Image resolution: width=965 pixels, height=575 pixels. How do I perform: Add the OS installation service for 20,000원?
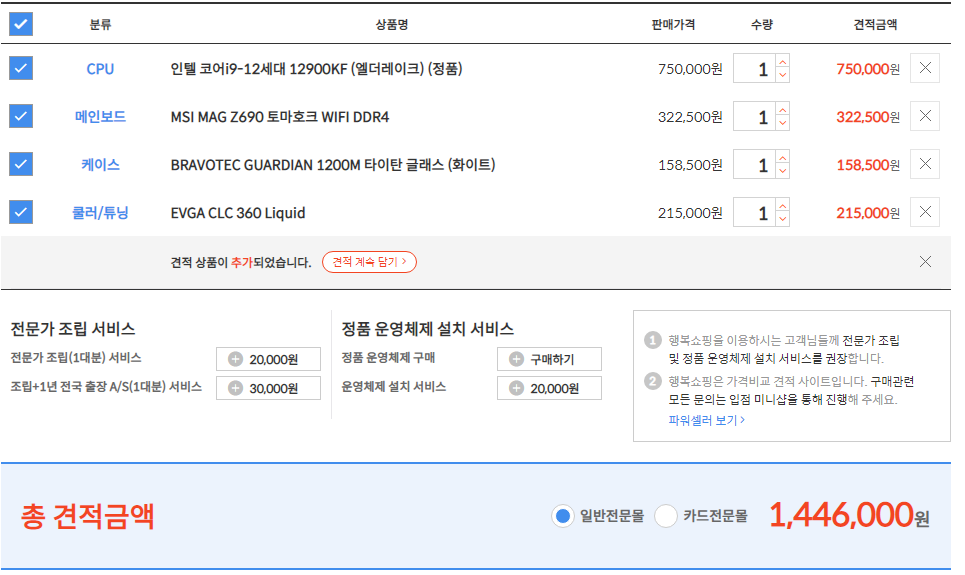549,388
